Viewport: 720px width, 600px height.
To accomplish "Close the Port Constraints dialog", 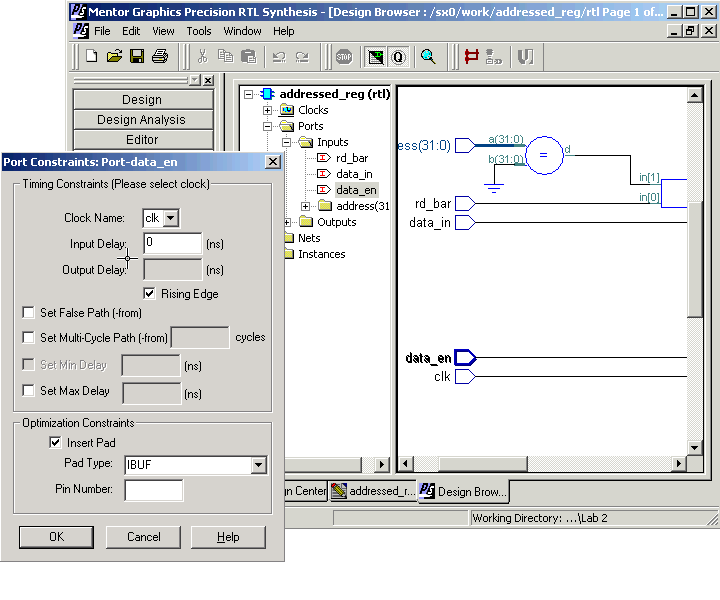I will click(273, 162).
